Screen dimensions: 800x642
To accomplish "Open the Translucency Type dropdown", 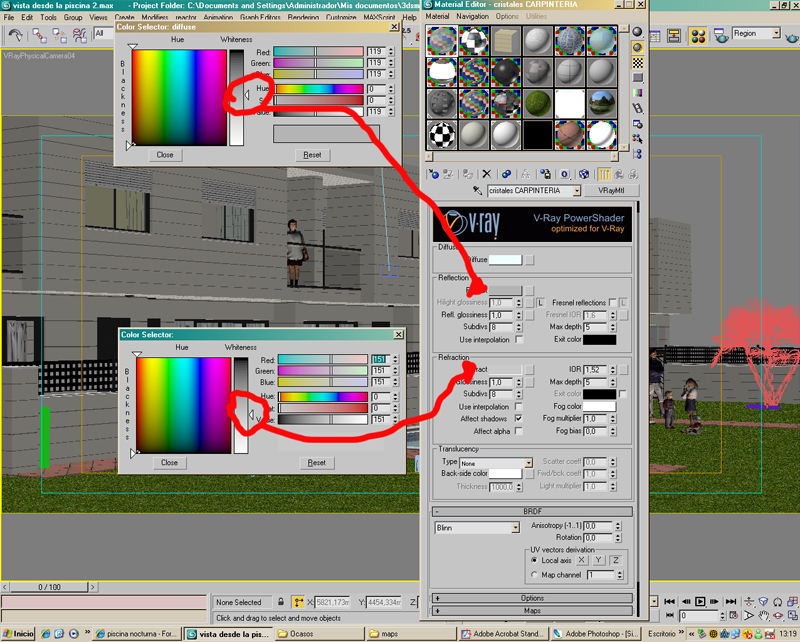I will [x=529, y=463].
